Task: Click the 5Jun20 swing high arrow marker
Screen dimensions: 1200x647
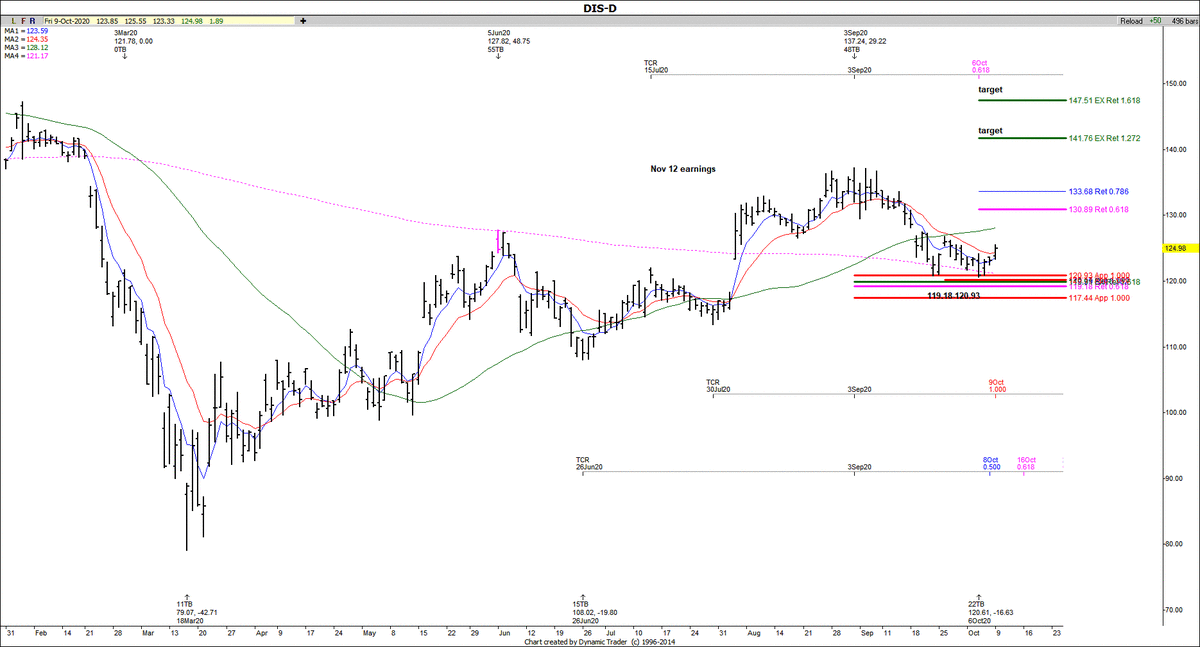Action: [497, 56]
